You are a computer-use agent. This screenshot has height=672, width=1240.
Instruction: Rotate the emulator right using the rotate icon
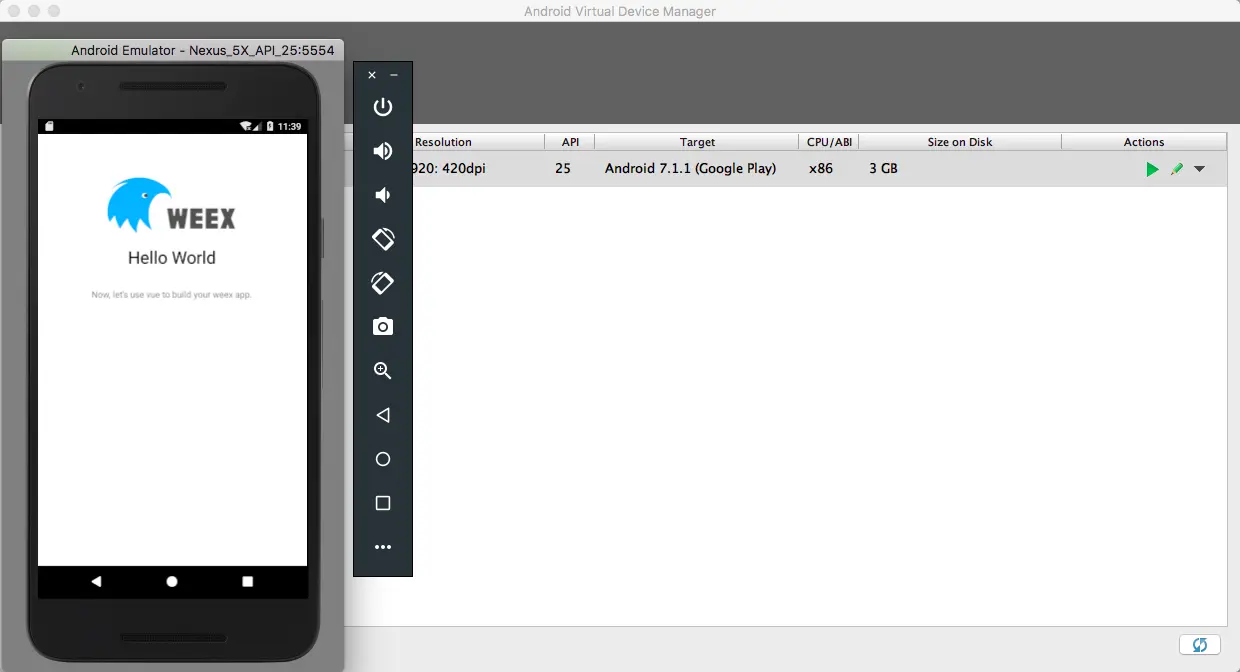(383, 283)
